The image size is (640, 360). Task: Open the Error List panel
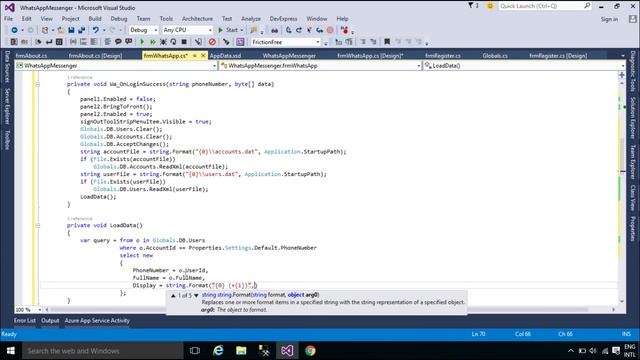tap(25, 321)
